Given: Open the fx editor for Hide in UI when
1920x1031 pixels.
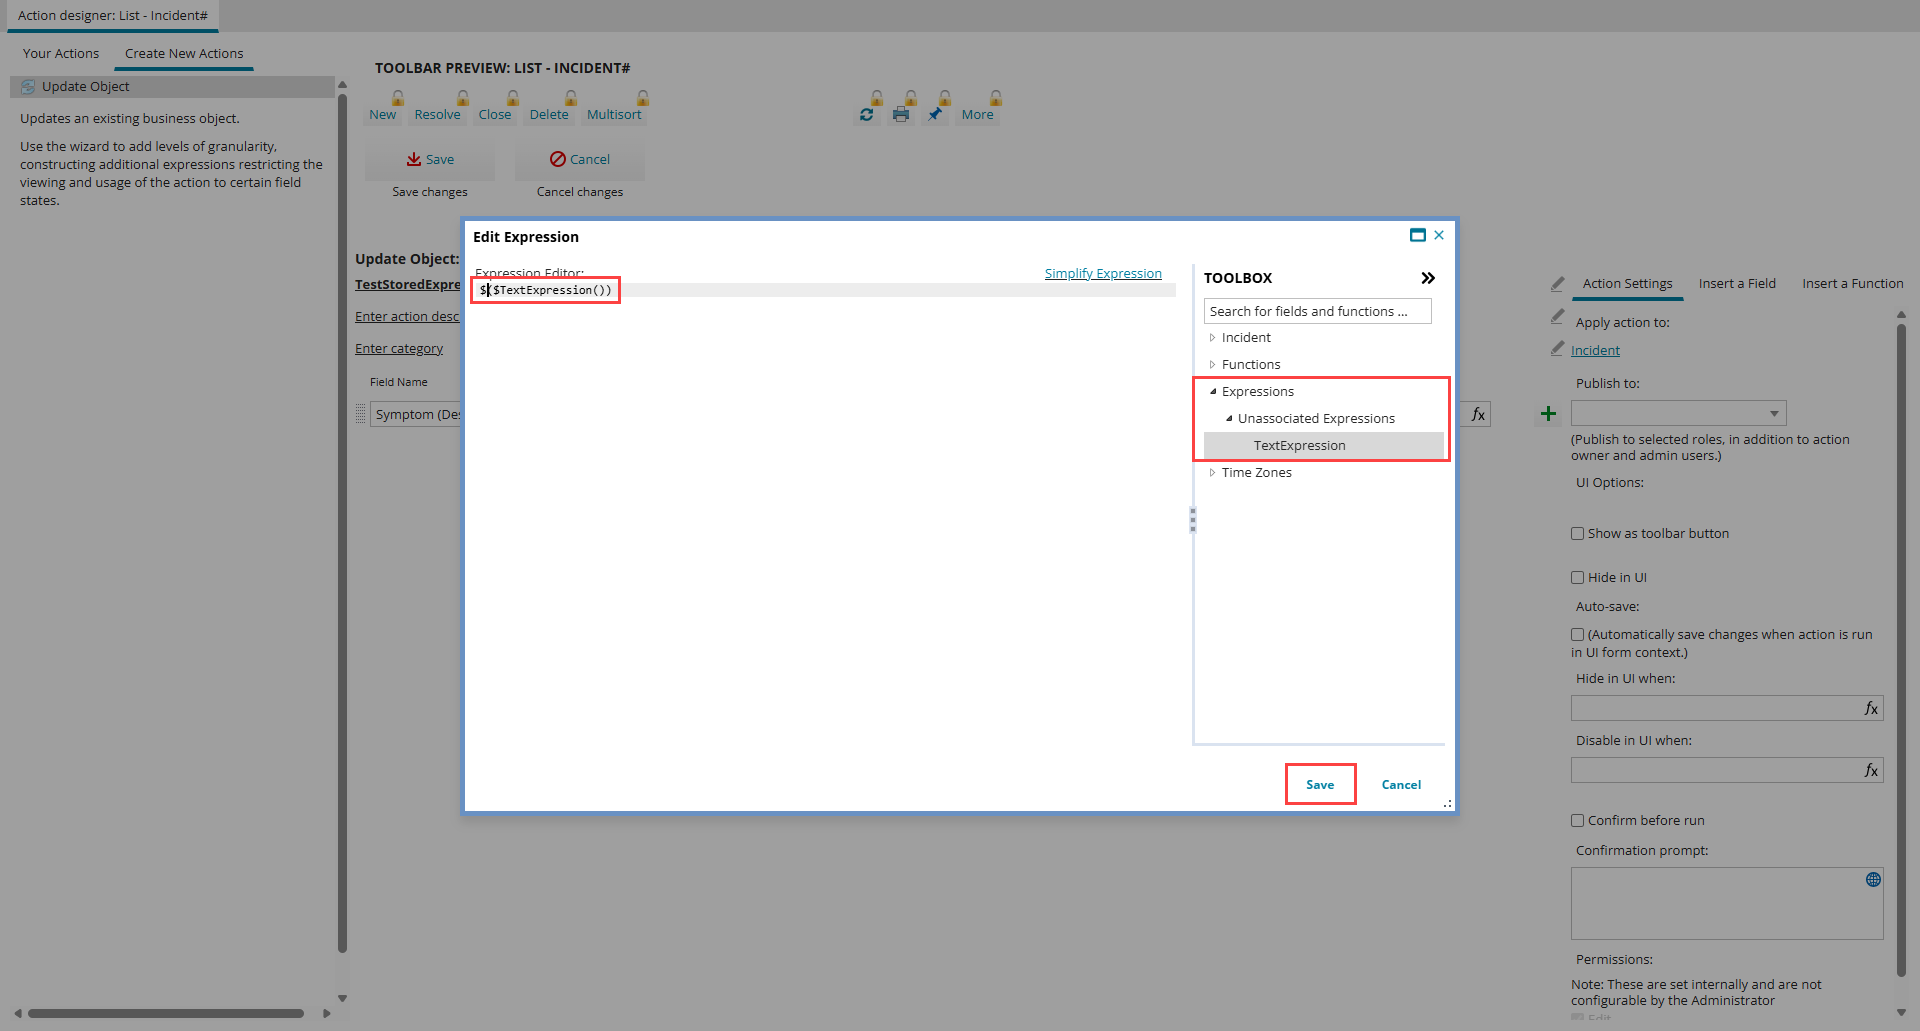Looking at the screenshot, I should (x=1871, y=709).
